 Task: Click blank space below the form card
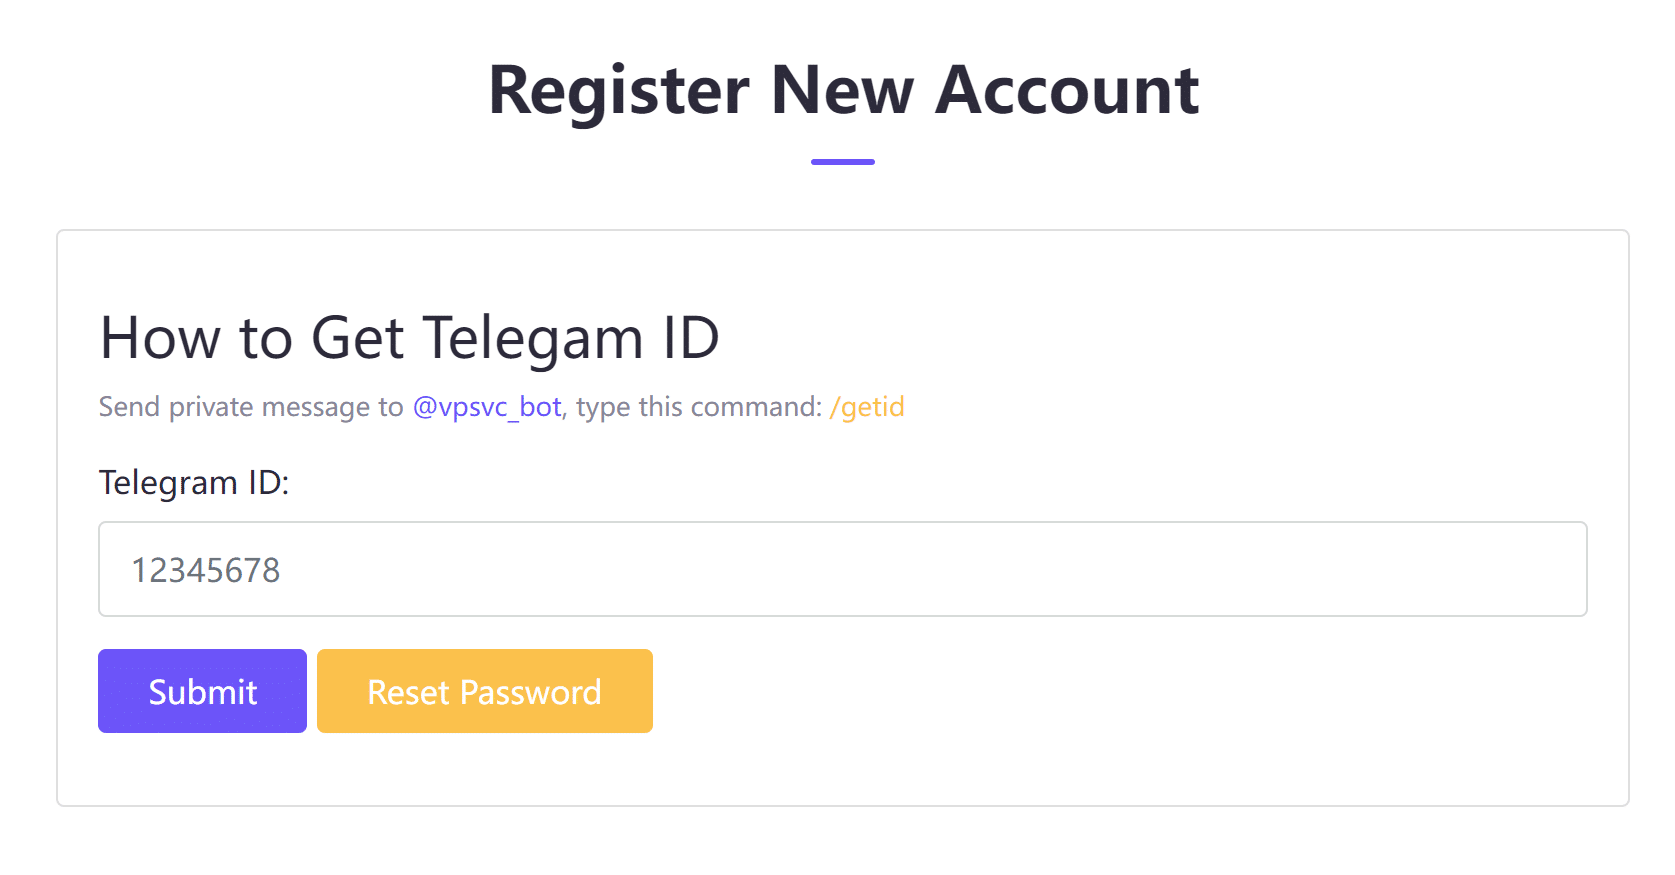click(843, 842)
